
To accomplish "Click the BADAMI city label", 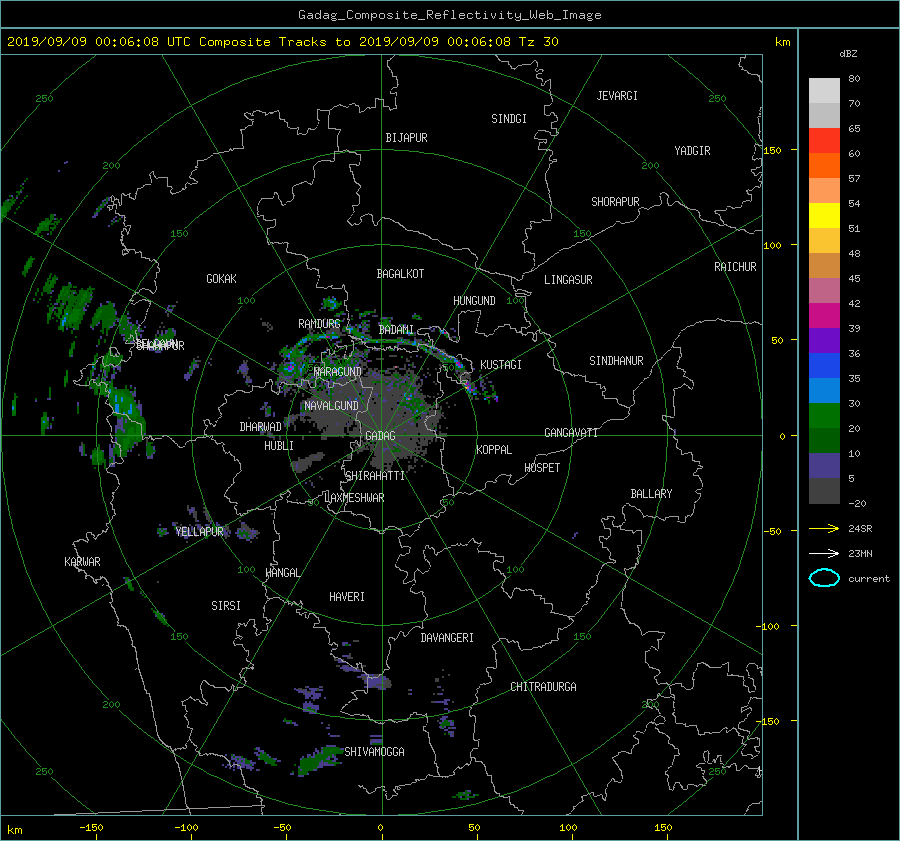I will point(396,330).
